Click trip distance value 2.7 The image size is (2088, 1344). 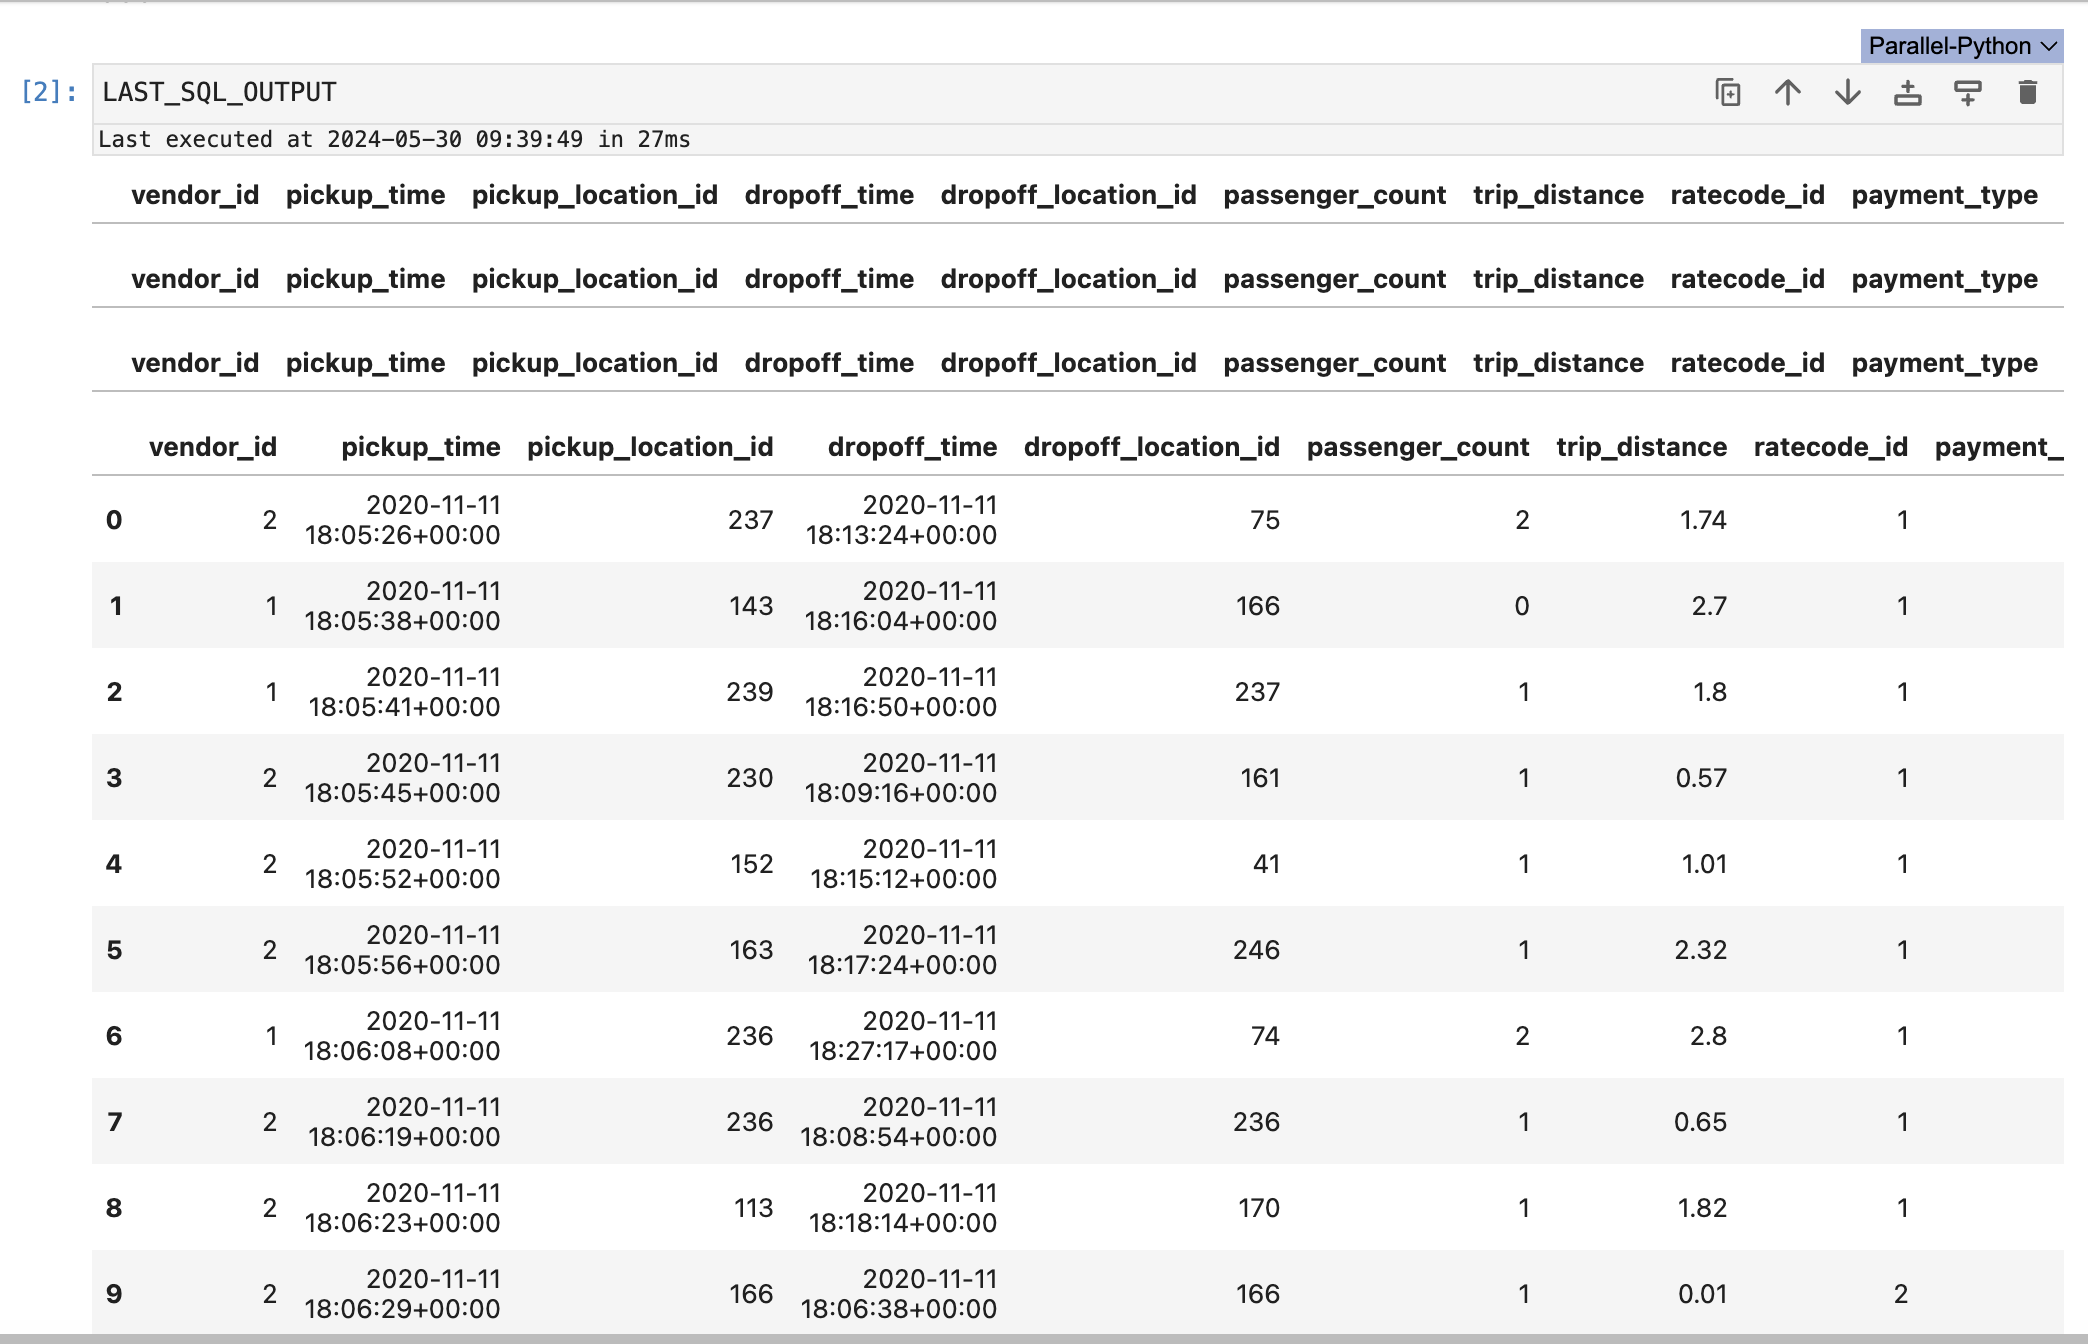point(1709,606)
